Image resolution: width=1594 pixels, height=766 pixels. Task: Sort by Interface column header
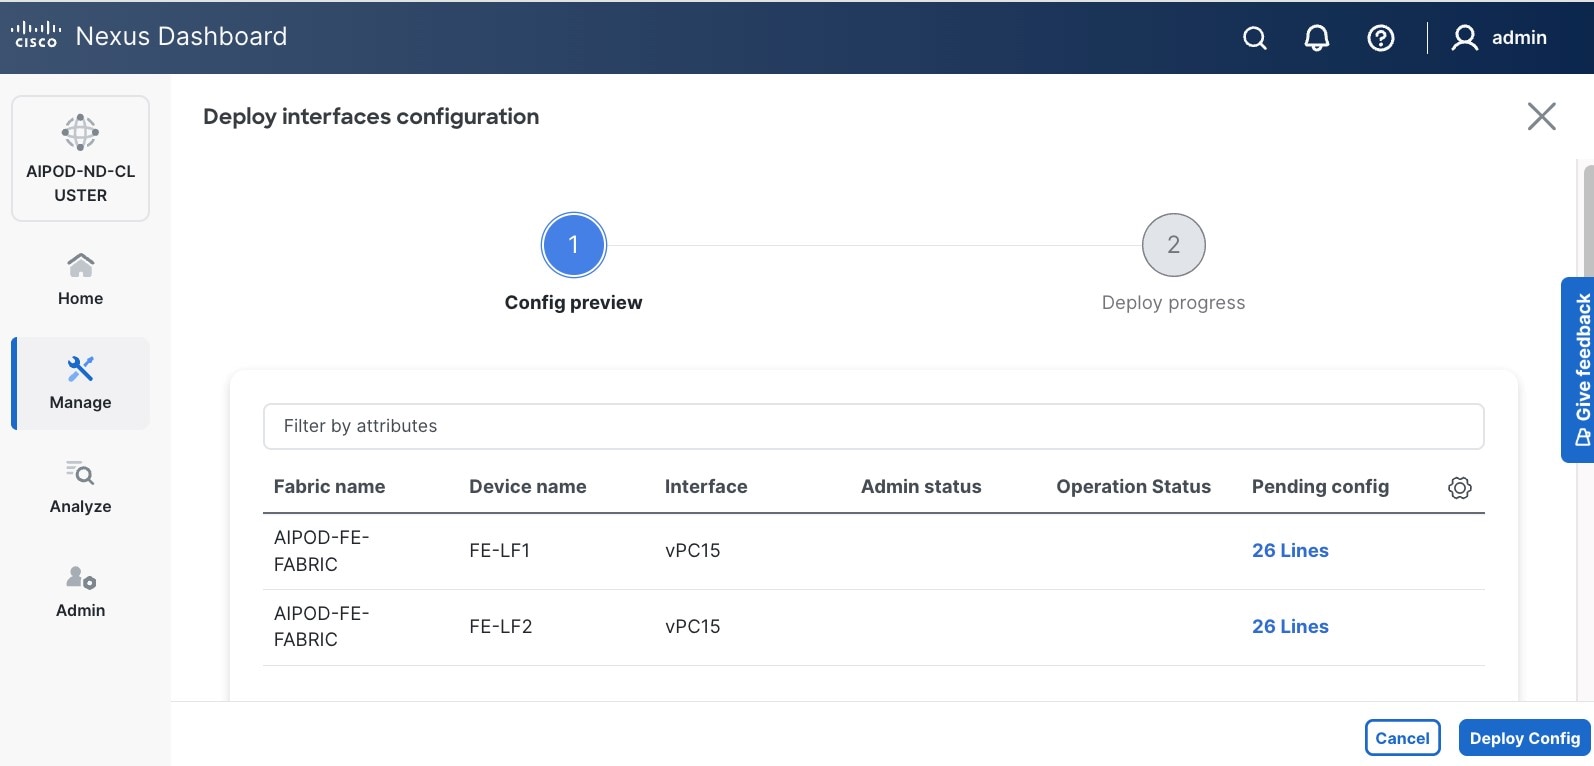(x=706, y=487)
